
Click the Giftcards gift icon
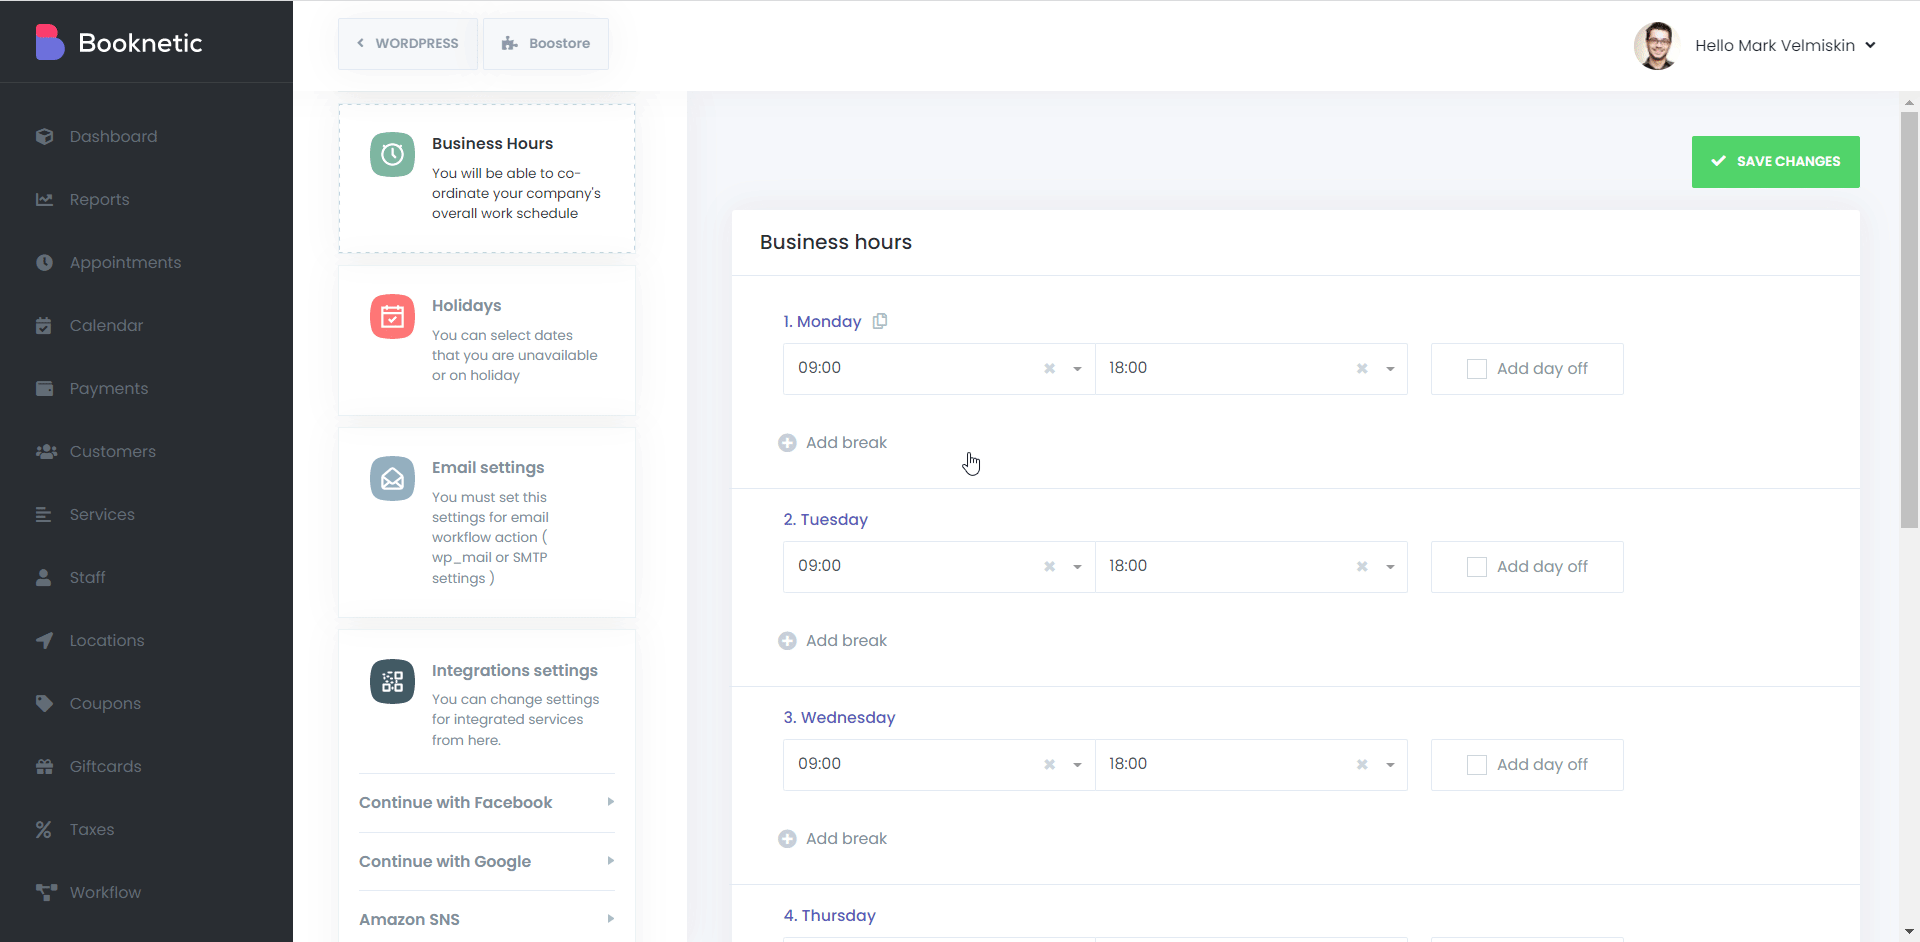coord(44,766)
